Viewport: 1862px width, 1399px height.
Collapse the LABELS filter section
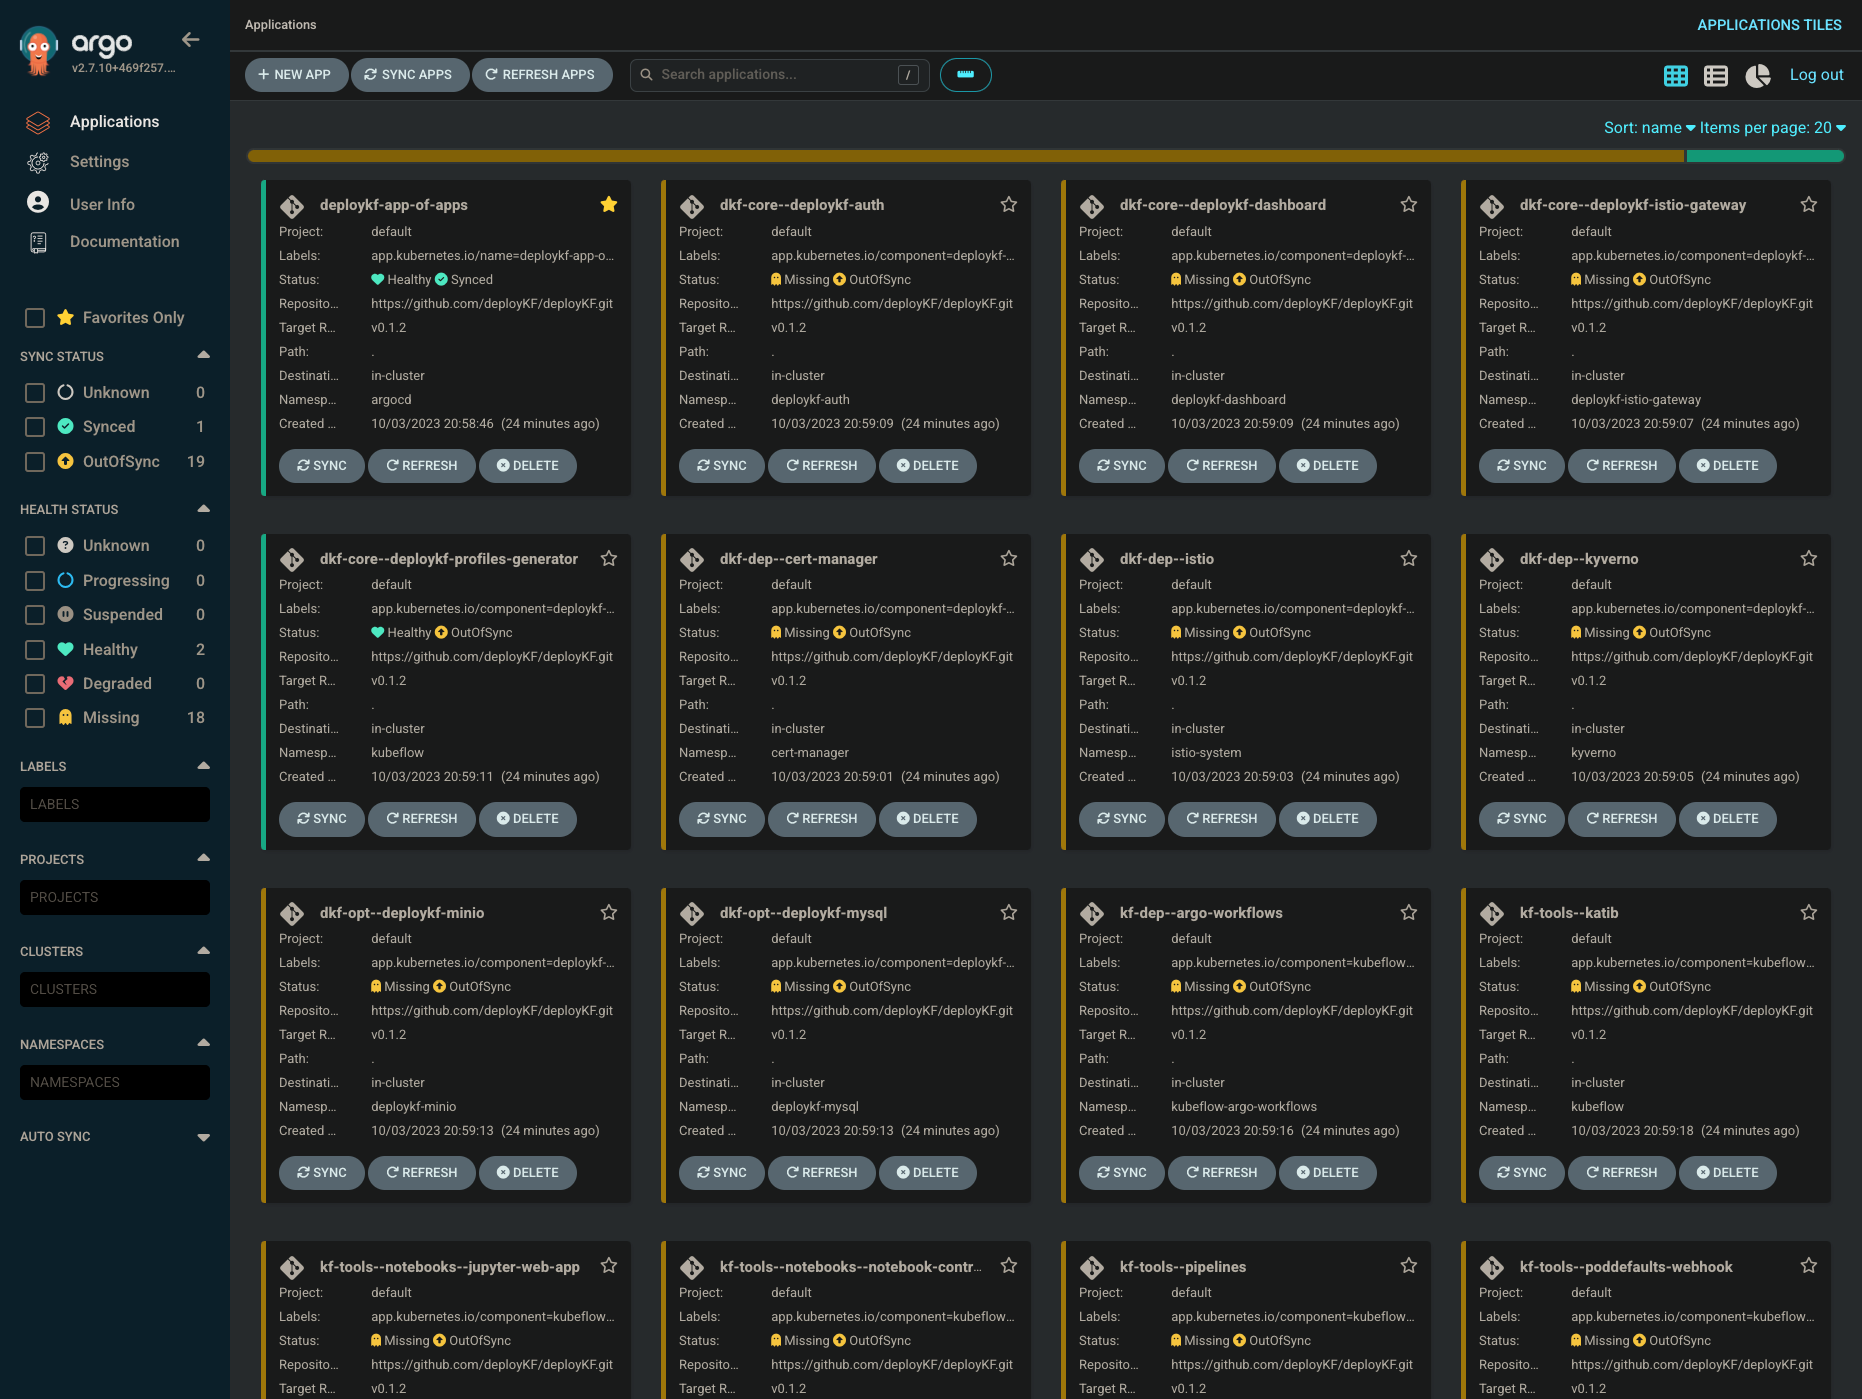click(204, 765)
